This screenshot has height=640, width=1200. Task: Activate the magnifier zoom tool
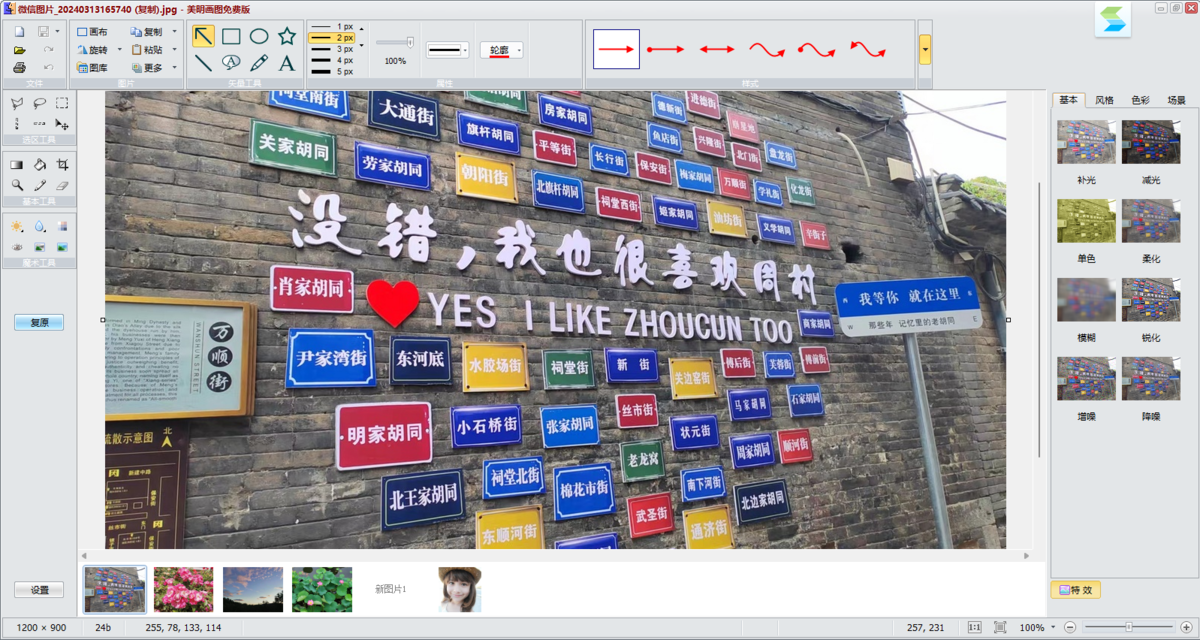tap(17, 185)
